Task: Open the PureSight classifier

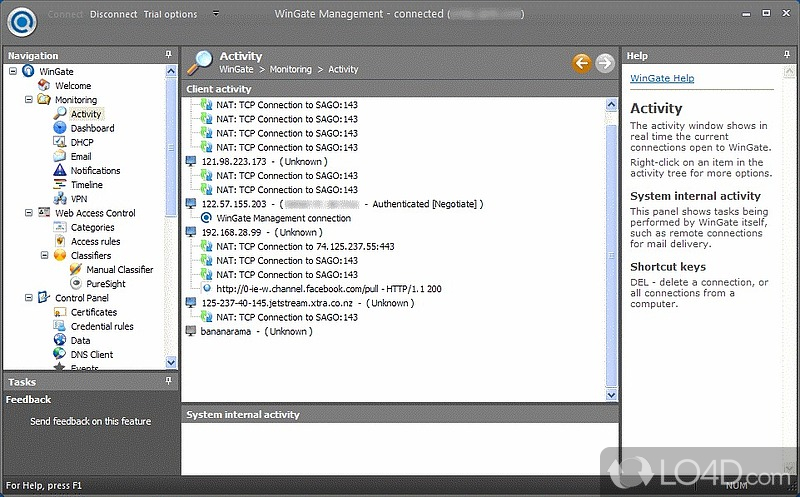Action: point(105,284)
